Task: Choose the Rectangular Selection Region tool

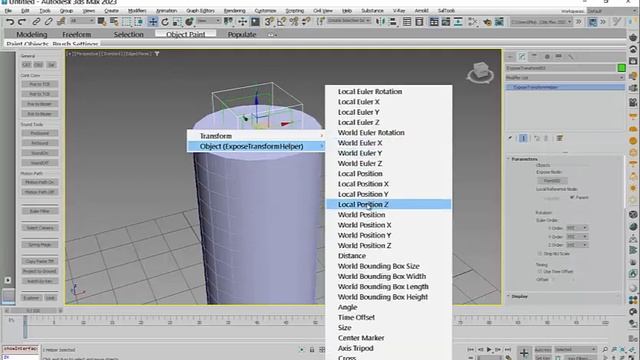Action: pyautogui.click(x=127, y=22)
